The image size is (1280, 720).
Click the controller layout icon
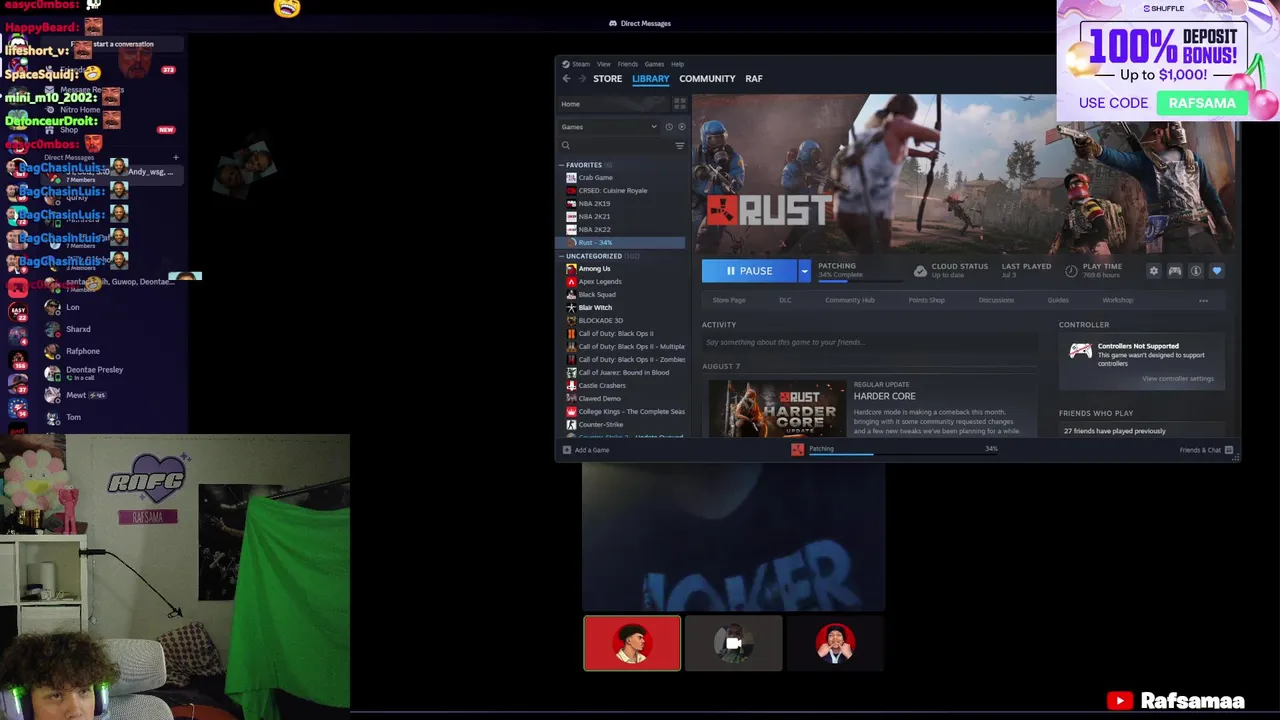tap(1175, 271)
